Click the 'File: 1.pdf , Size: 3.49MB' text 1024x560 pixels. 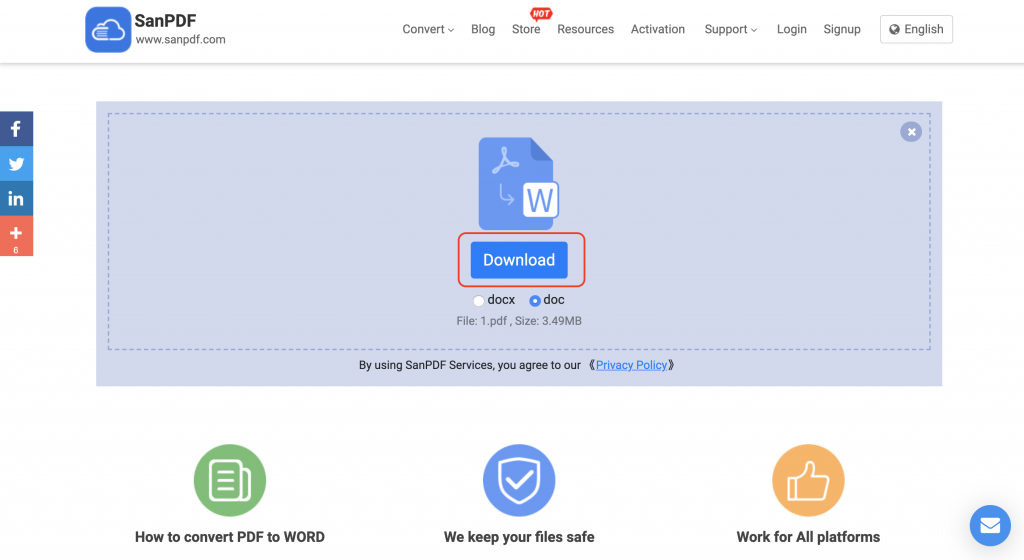pos(519,321)
